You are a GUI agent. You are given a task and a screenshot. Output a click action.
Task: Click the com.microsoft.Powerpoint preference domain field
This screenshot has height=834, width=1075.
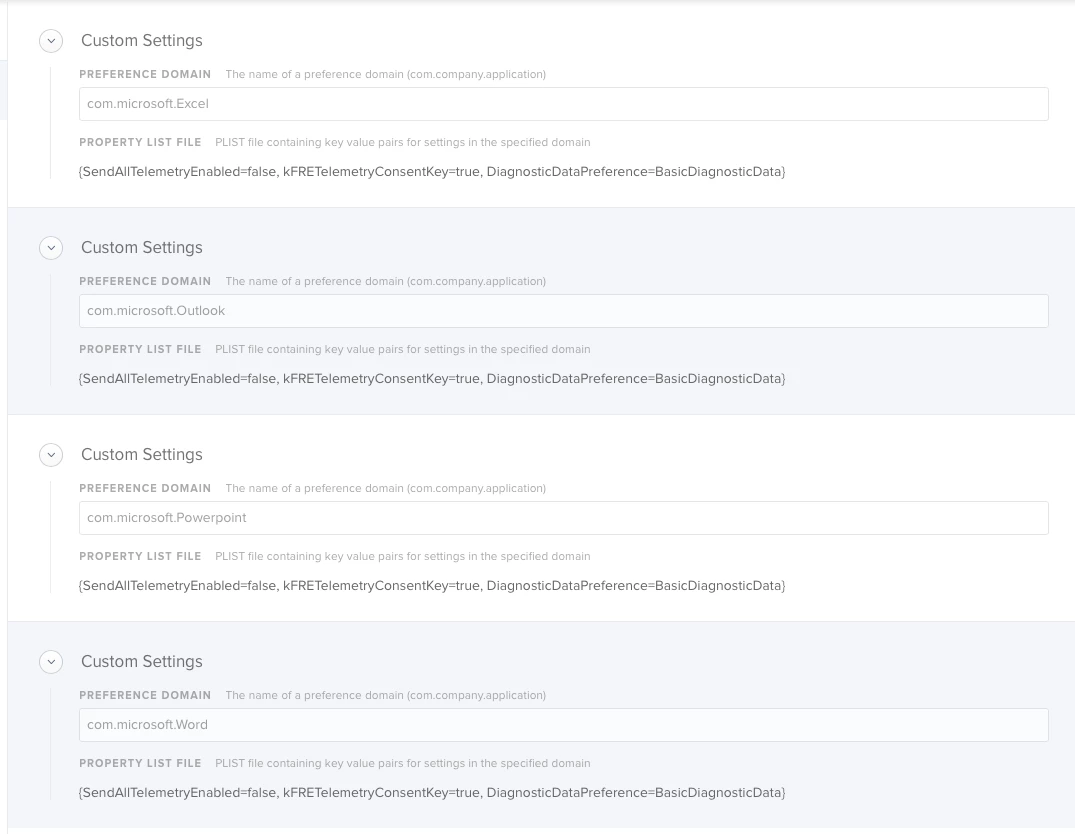tap(564, 518)
